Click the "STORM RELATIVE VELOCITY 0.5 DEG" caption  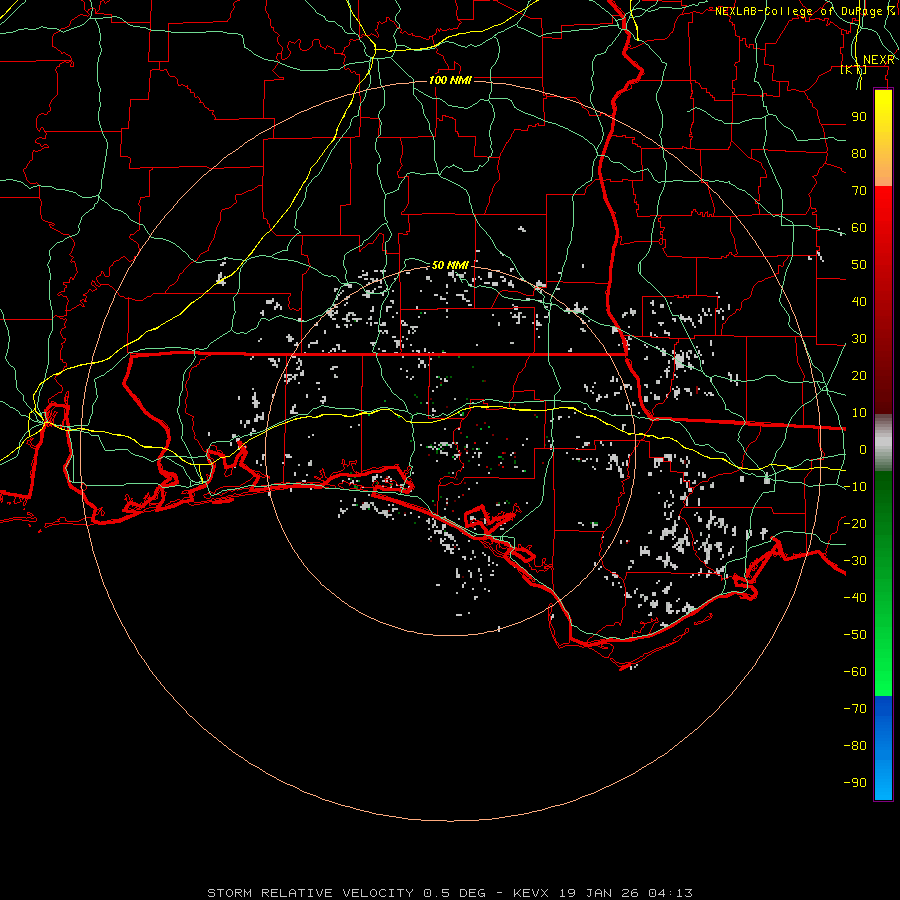[x=346, y=893]
